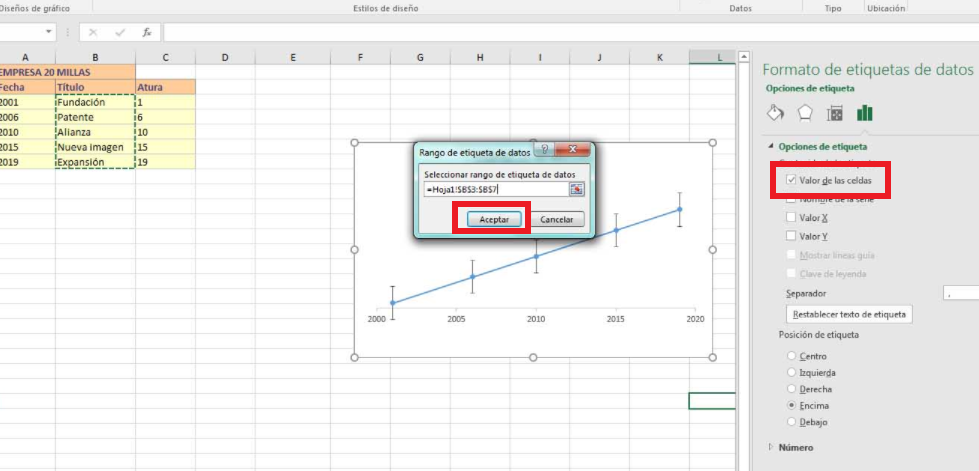The height and width of the screenshot is (471, 979).
Task: Click the fx insert function icon
Action: tap(147, 32)
